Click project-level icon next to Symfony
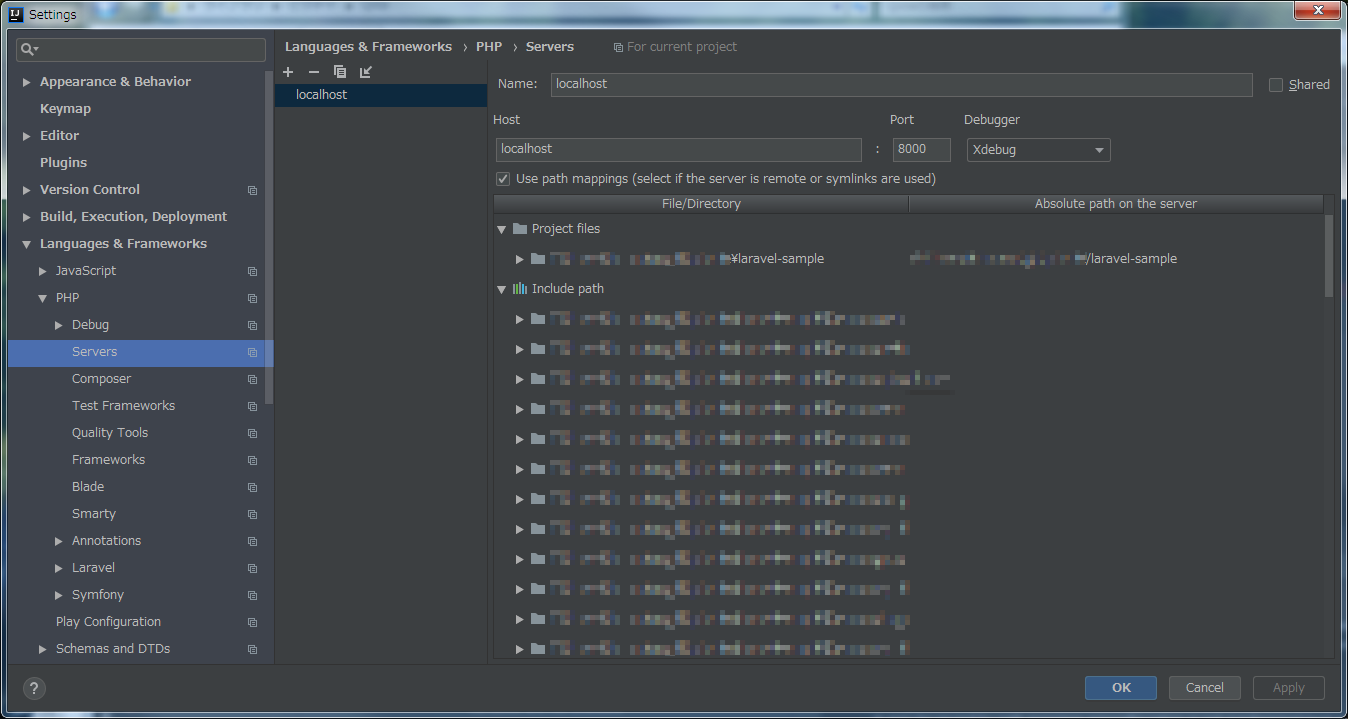 252,595
